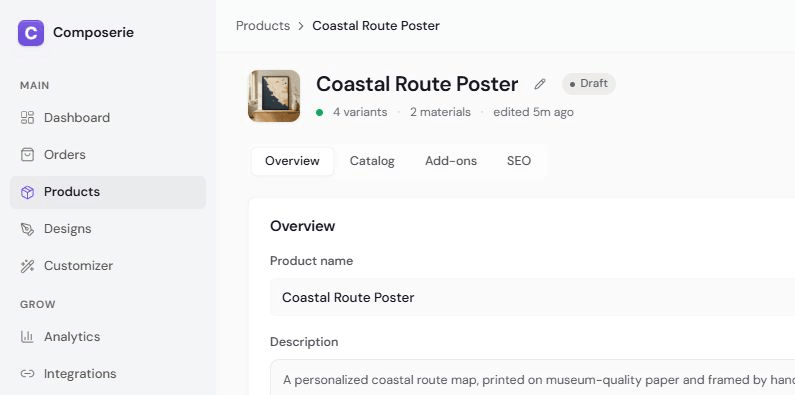Click the MAIN sidebar section label
The image size is (795, 395).
coord(34,86)
